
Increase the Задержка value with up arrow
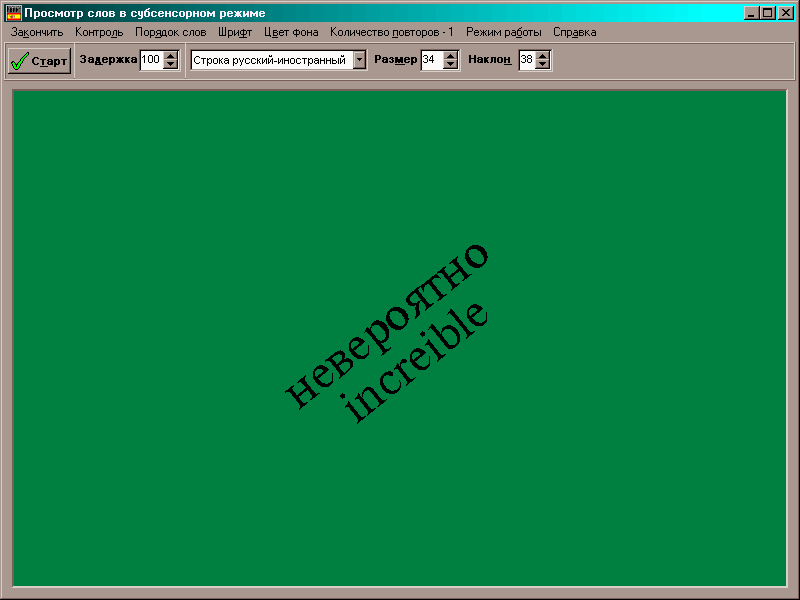[171, 56]
